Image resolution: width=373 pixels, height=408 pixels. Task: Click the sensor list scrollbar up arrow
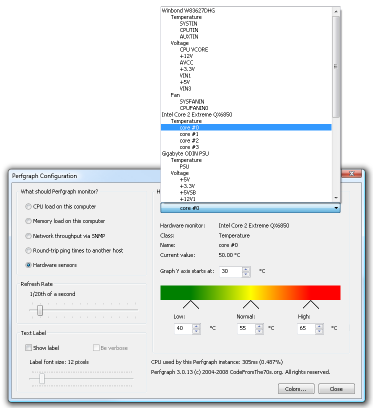(336, 12)
